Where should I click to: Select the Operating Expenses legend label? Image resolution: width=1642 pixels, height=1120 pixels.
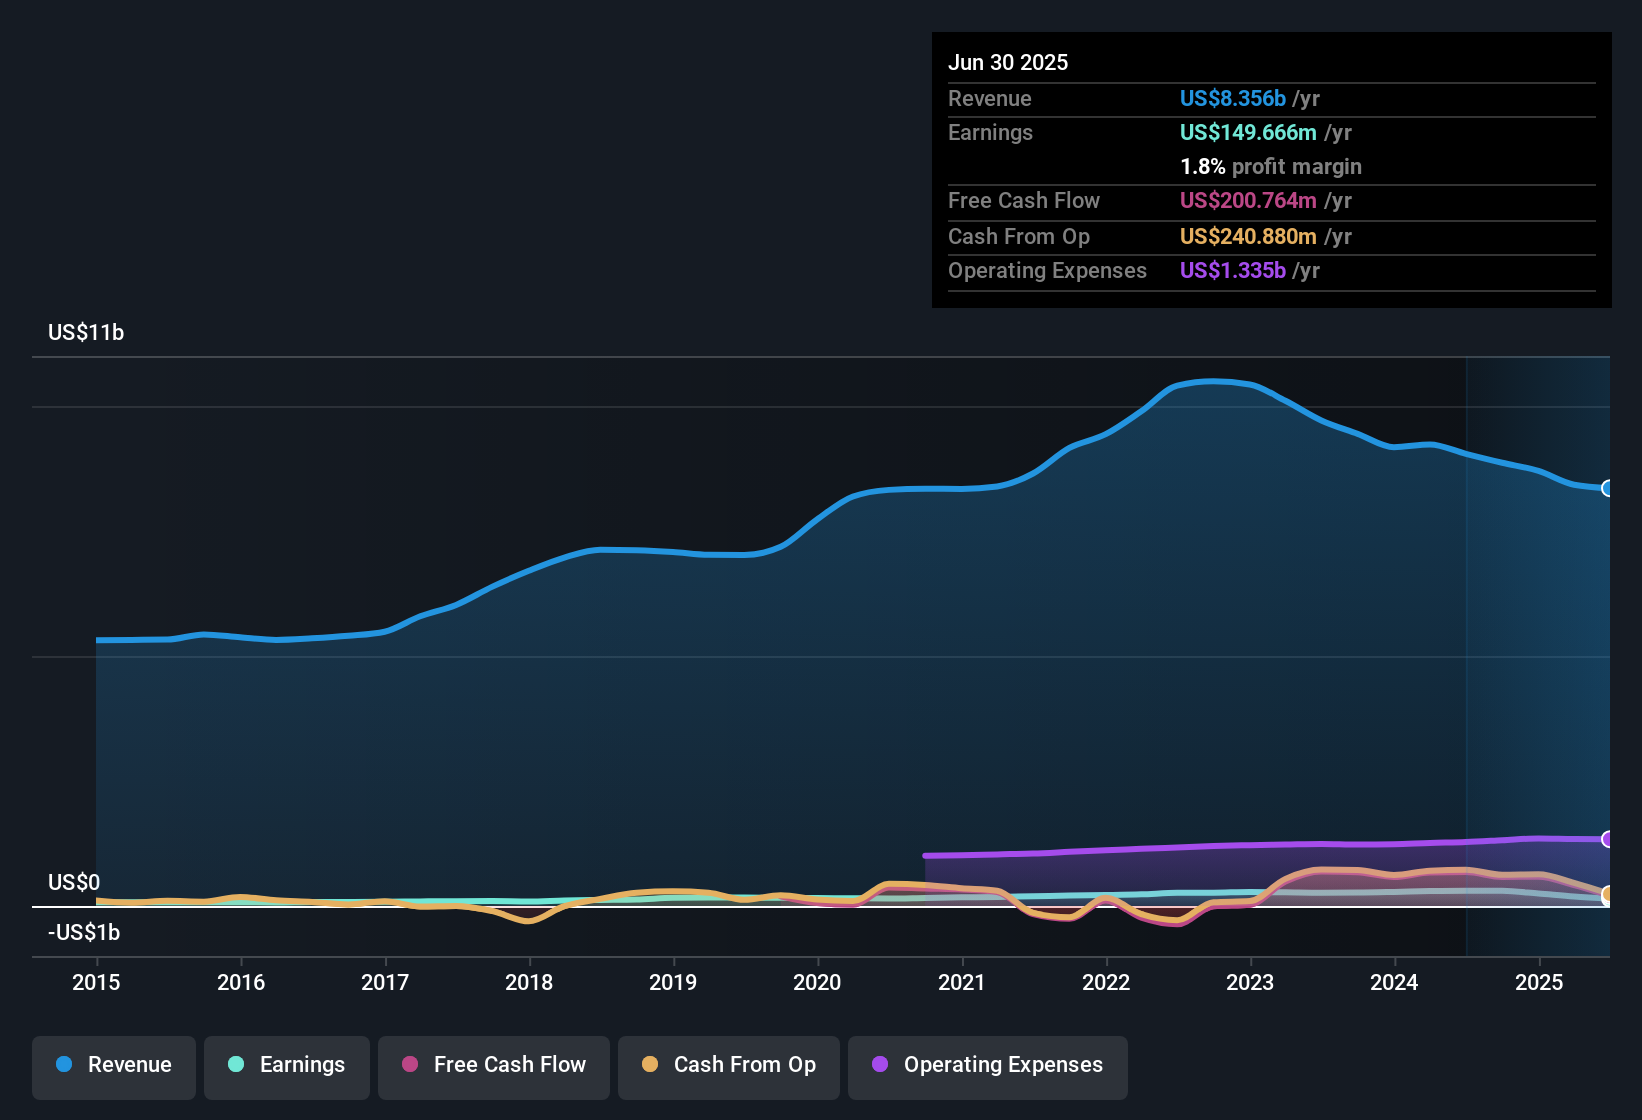pos(1002,1065)
